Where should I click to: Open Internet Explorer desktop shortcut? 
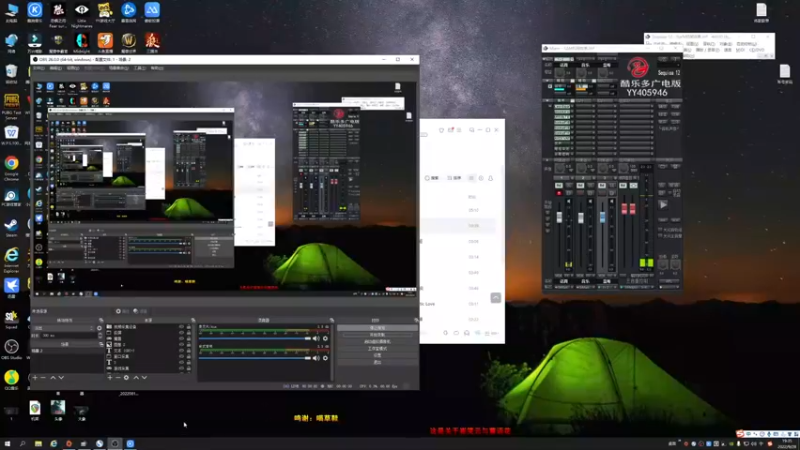point(11,259)
